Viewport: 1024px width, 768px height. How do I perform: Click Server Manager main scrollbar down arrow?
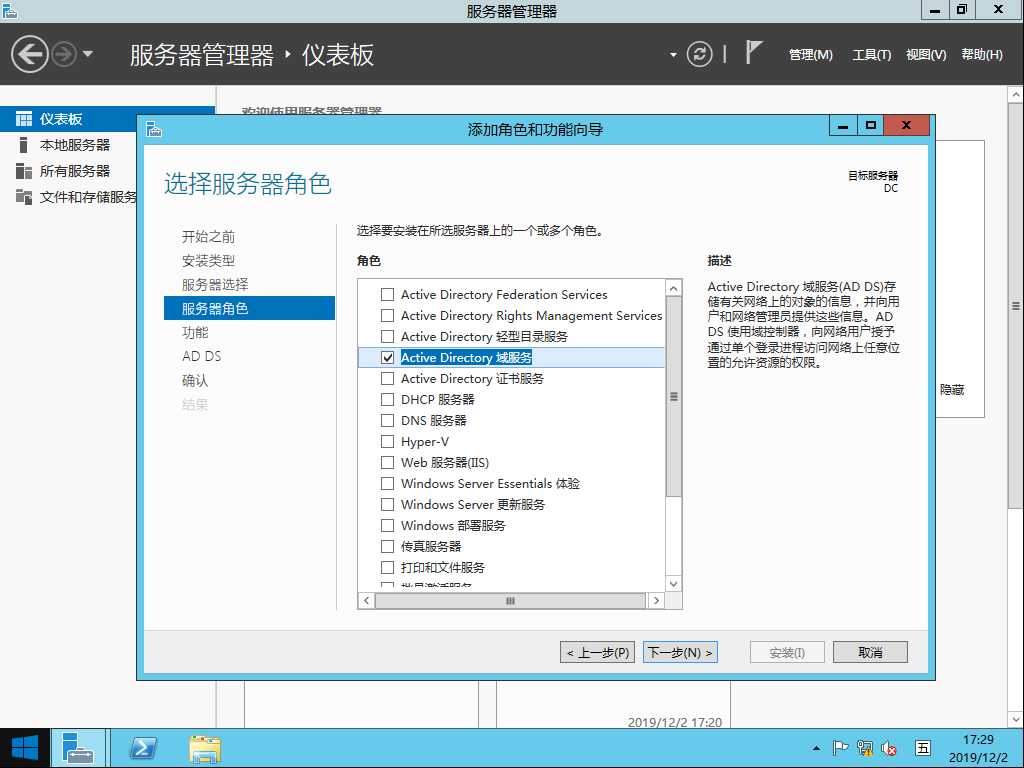pos(1016,720)
